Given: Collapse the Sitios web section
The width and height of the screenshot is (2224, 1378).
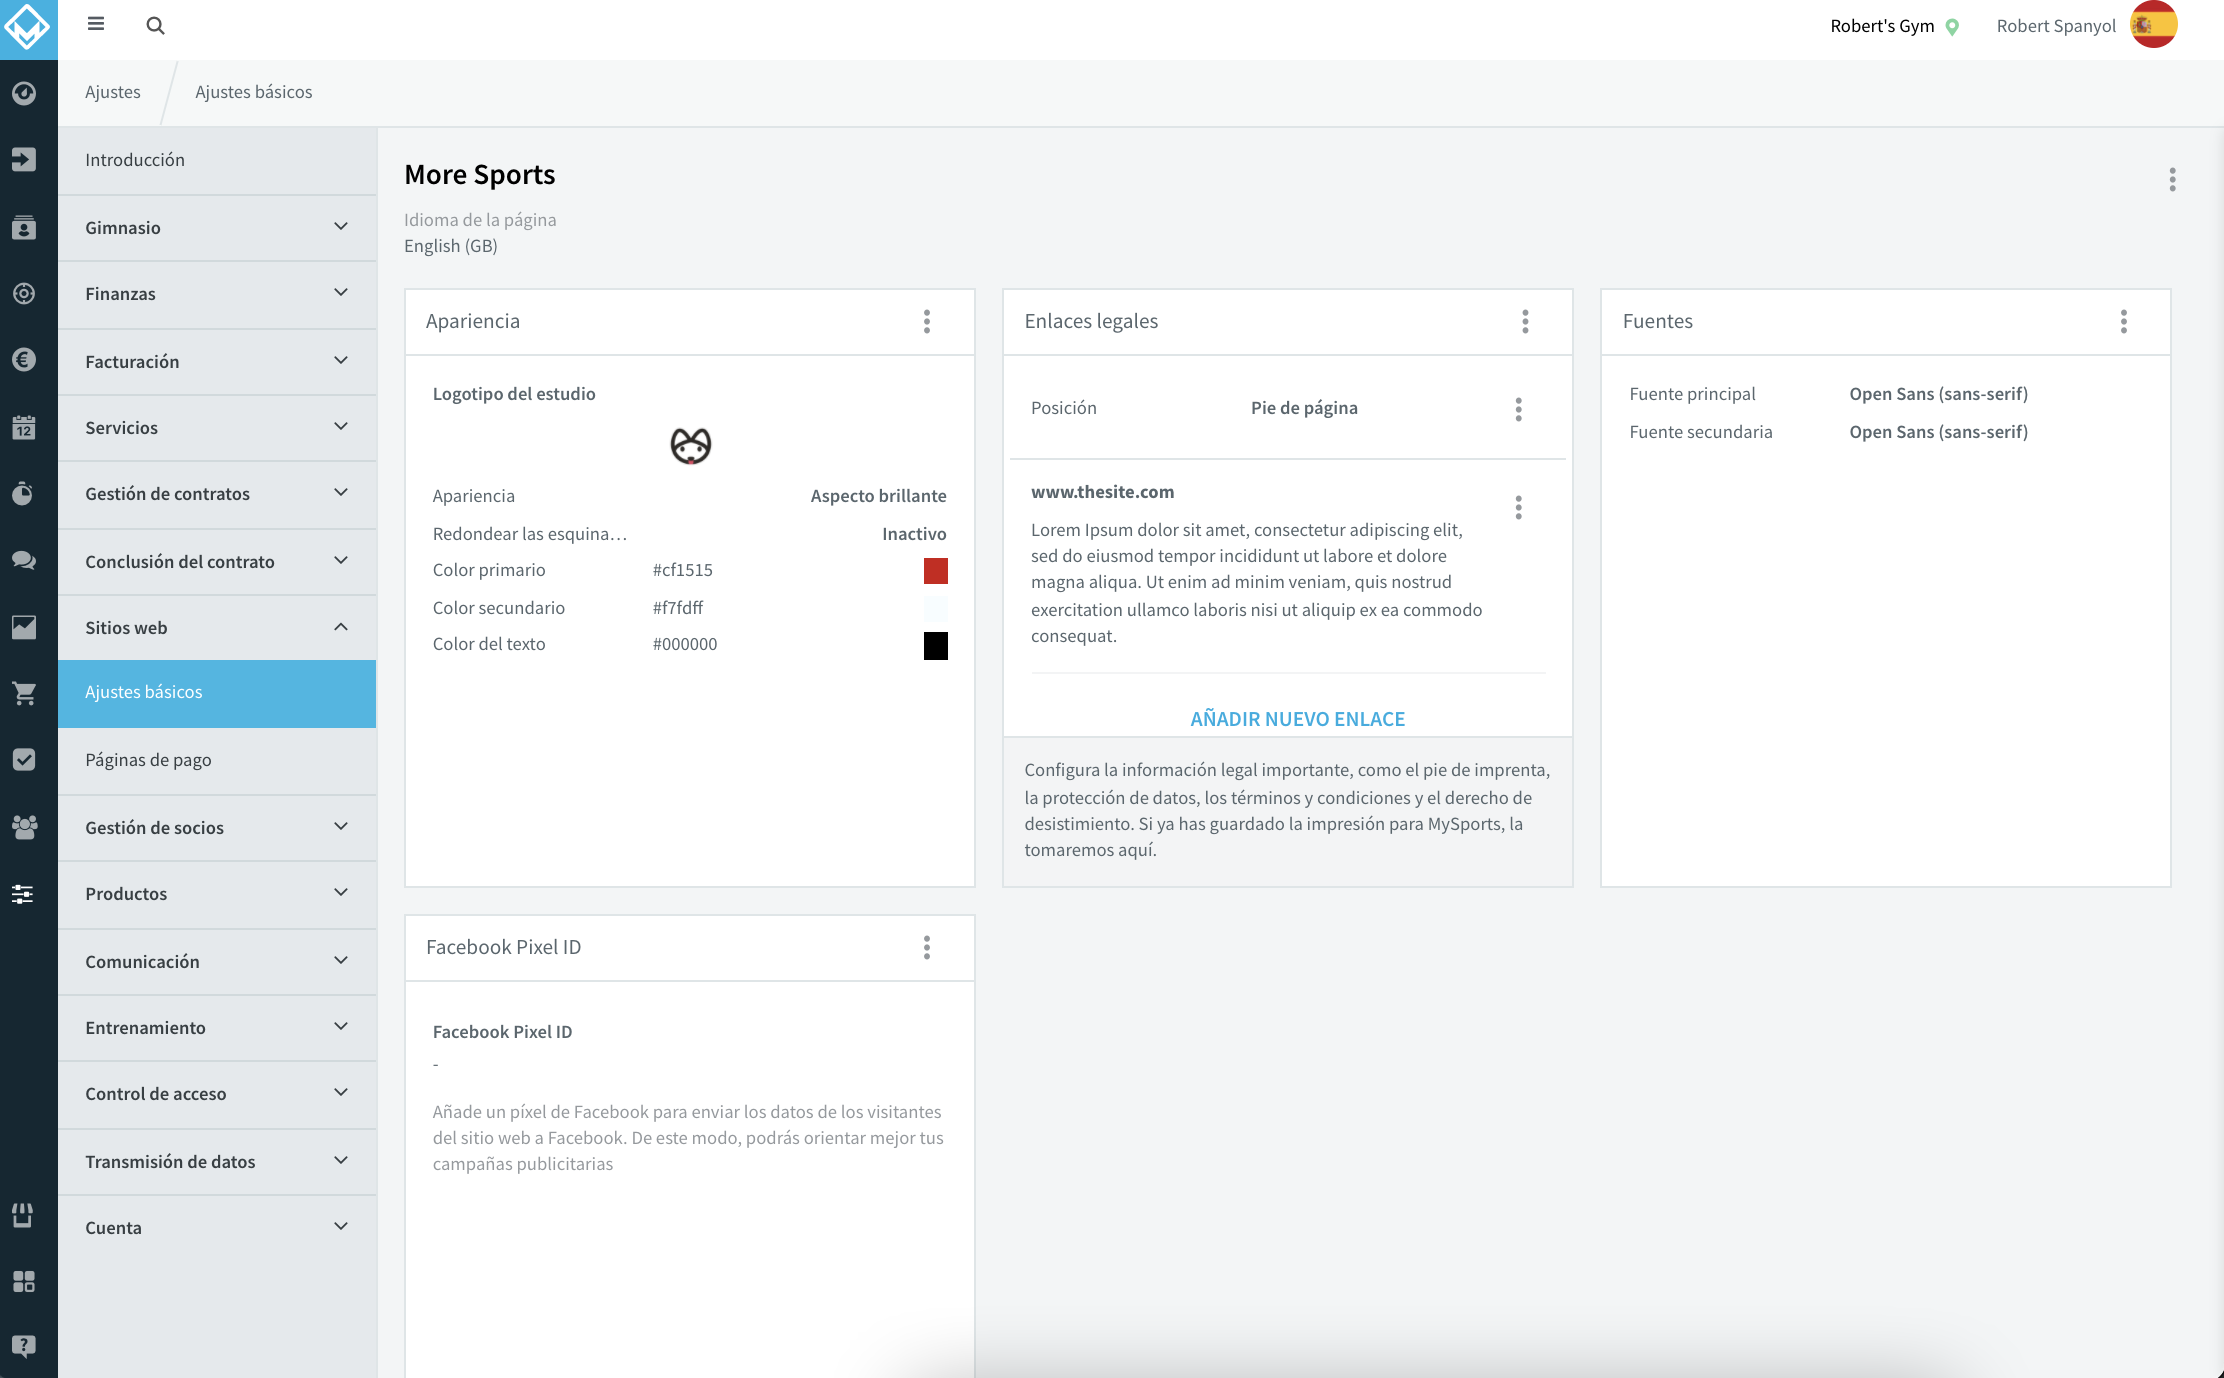Looking at the screenshot, I should point(217,628).
